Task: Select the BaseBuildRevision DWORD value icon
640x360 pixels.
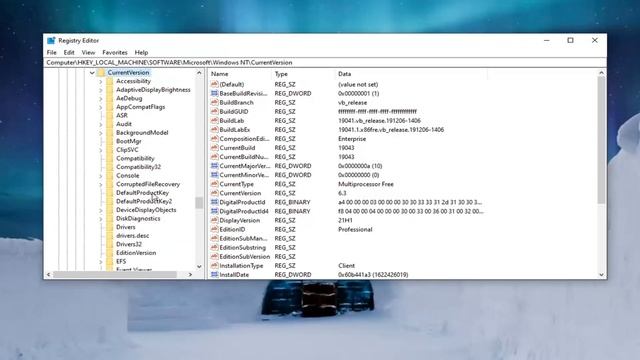Action: click(214, 93)
